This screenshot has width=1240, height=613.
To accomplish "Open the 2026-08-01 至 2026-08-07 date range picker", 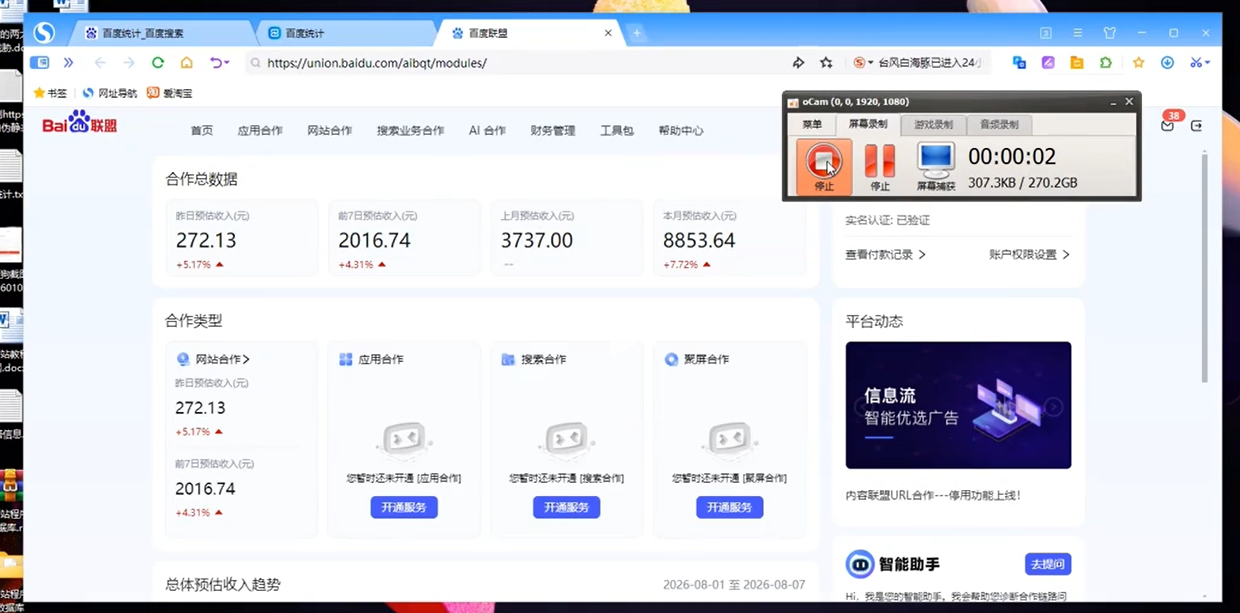I will point(734,585).
